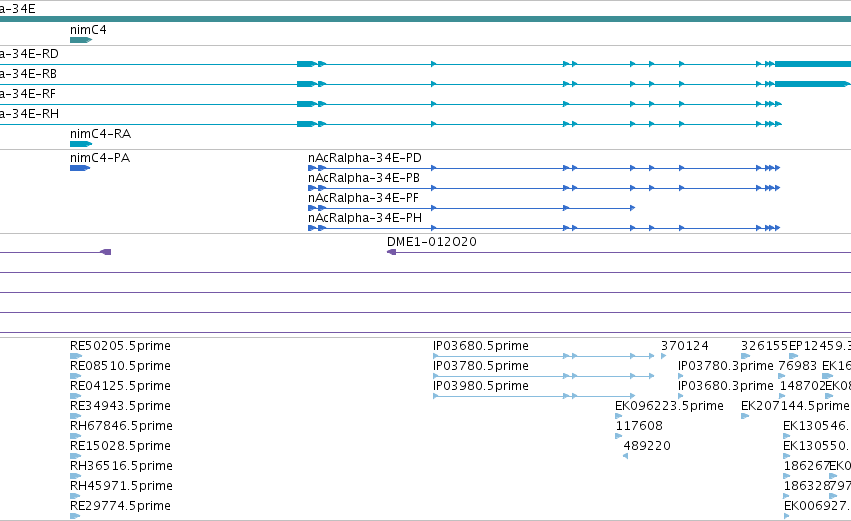
Task: Click the teal nimC4 gene arrow glyph
Action: pyautogui.click(x=81, y=40)
